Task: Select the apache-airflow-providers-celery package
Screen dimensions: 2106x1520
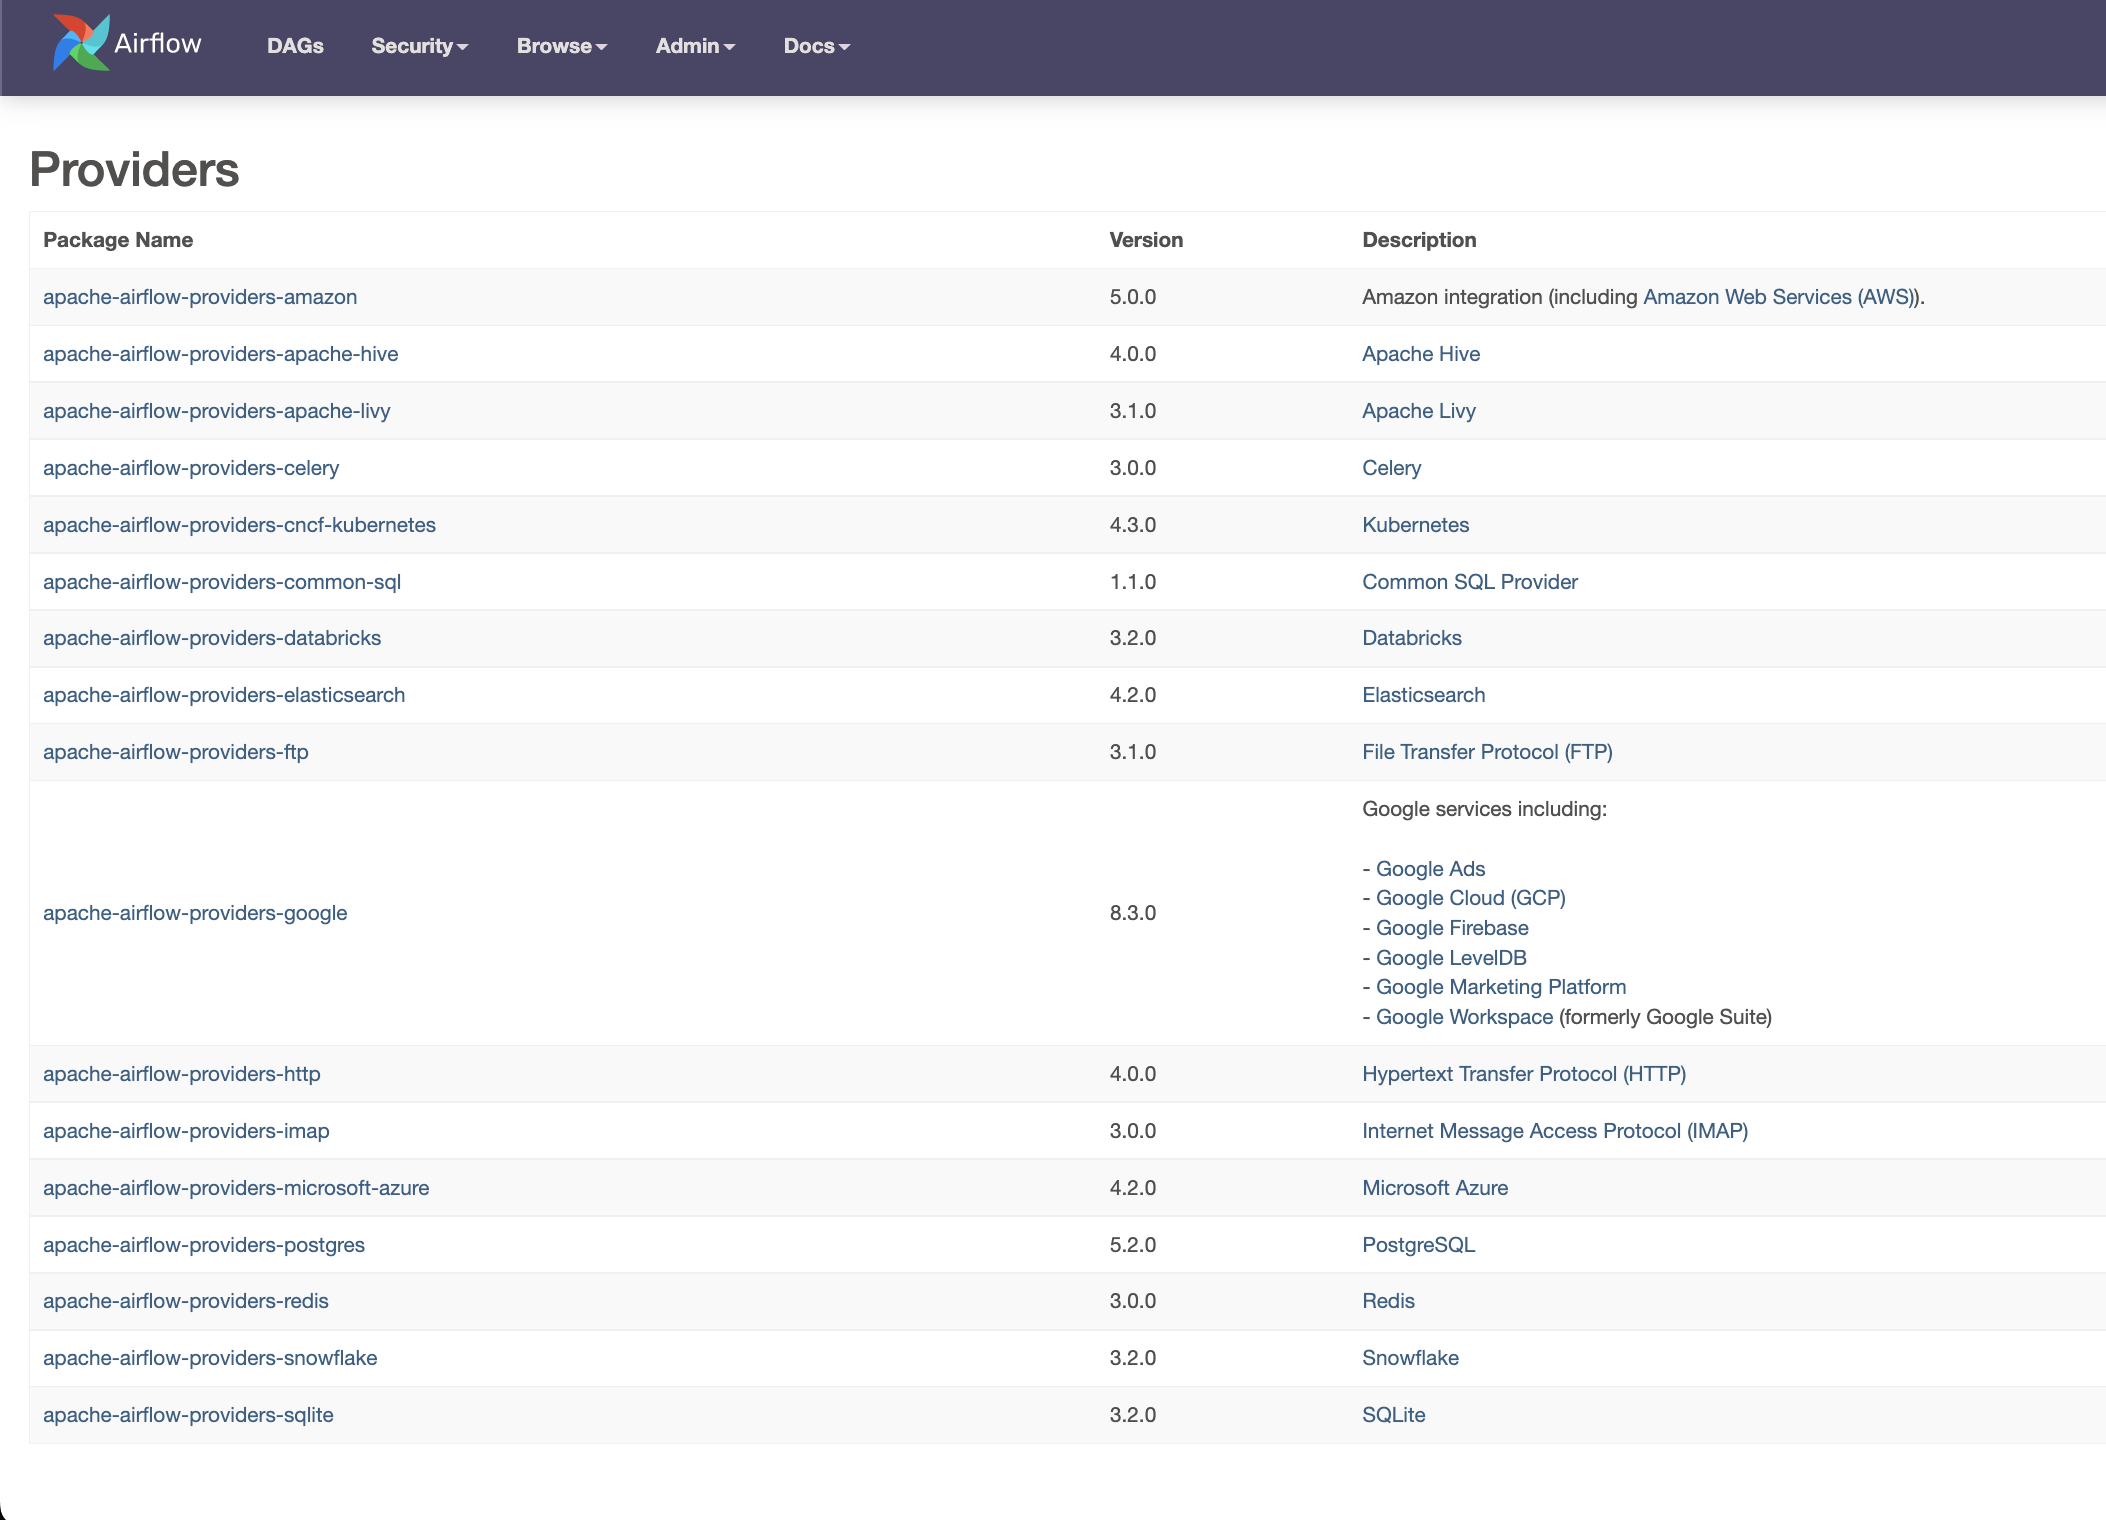Action: [x=190, y=467]
